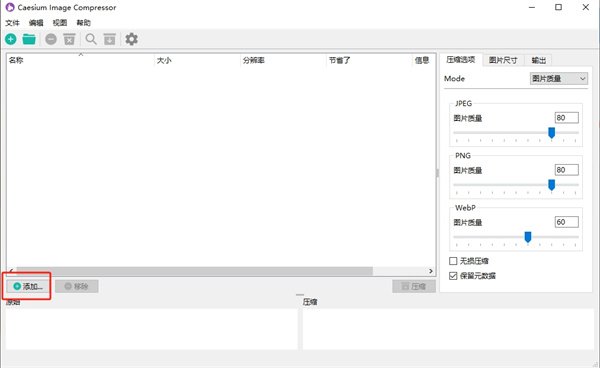The image size is (600, 368).
Task: Click the Caesium app logo in title bar
Action: tap(10, 7)
